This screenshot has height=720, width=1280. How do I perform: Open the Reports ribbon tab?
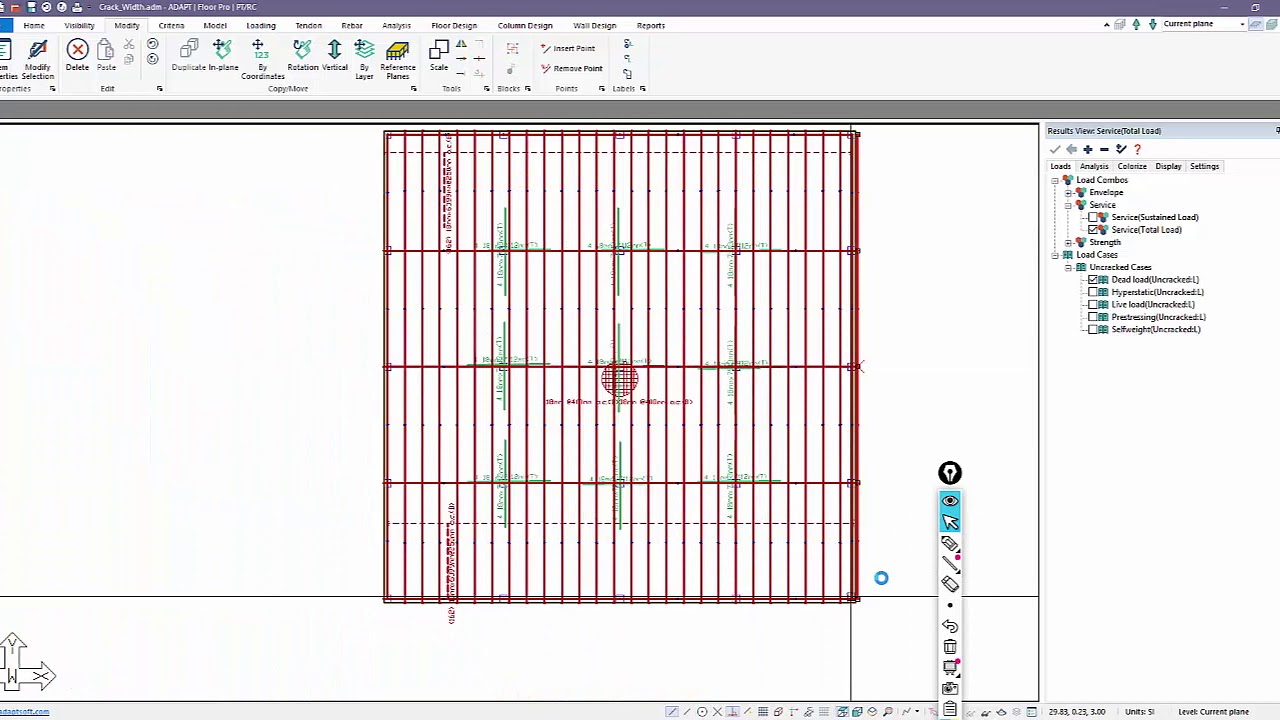[650, 25]
